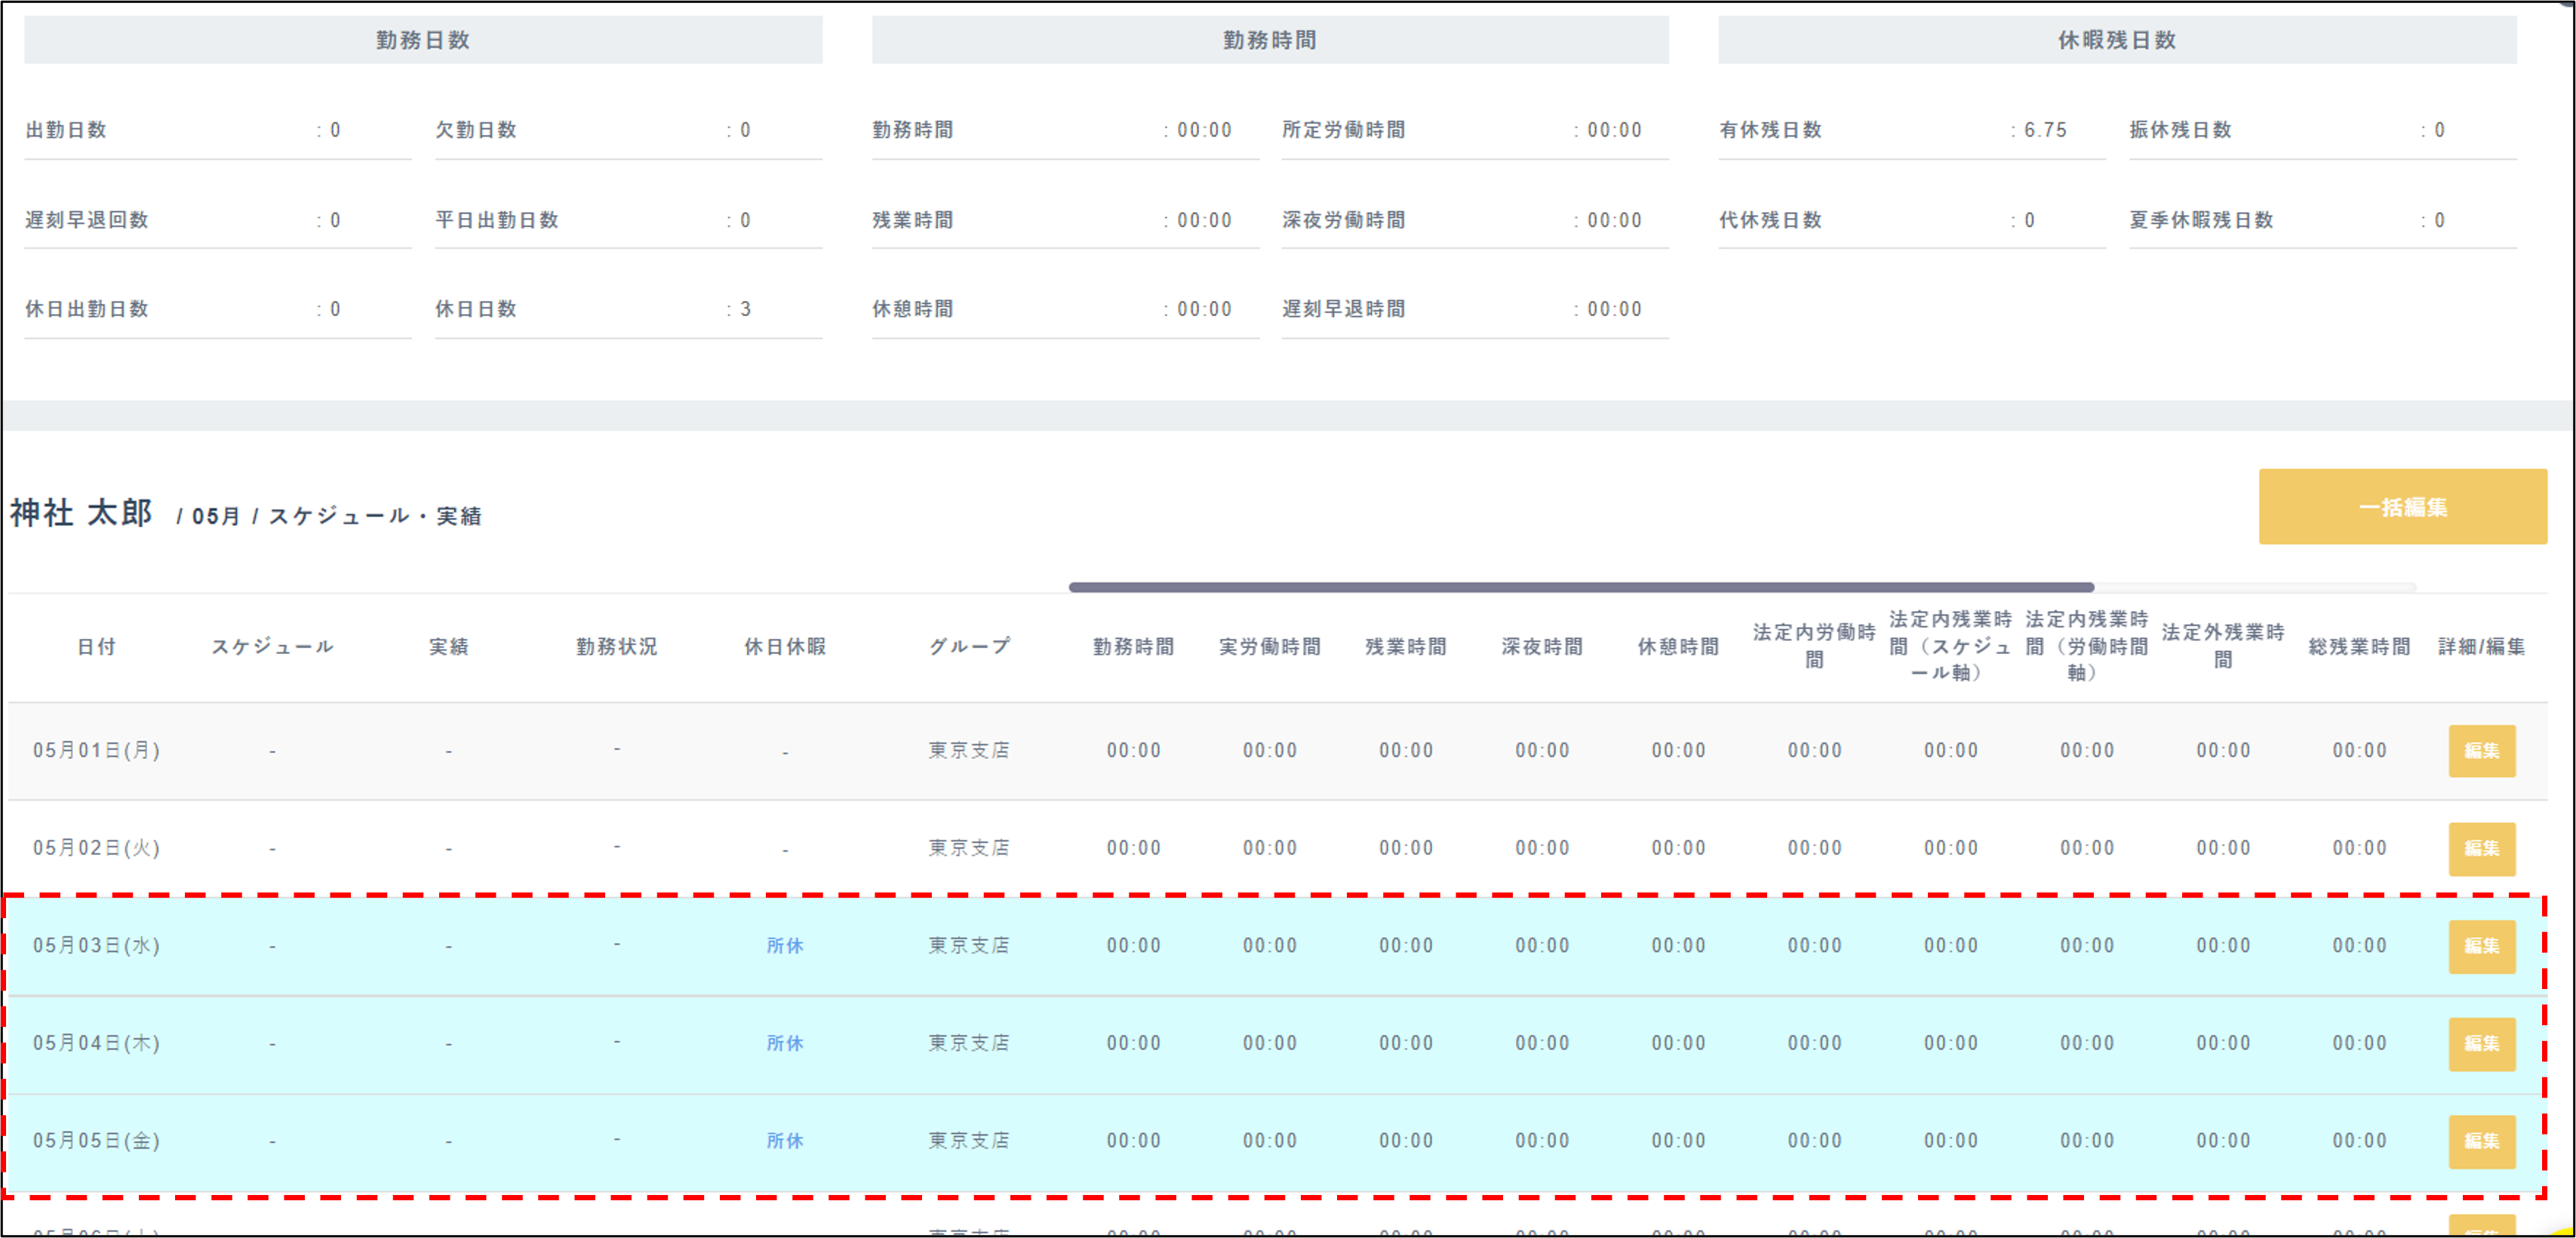Click 東京支店 group cell on 05月01日 row
This screenshot has height=1238, width=2576.
(969, 751)
